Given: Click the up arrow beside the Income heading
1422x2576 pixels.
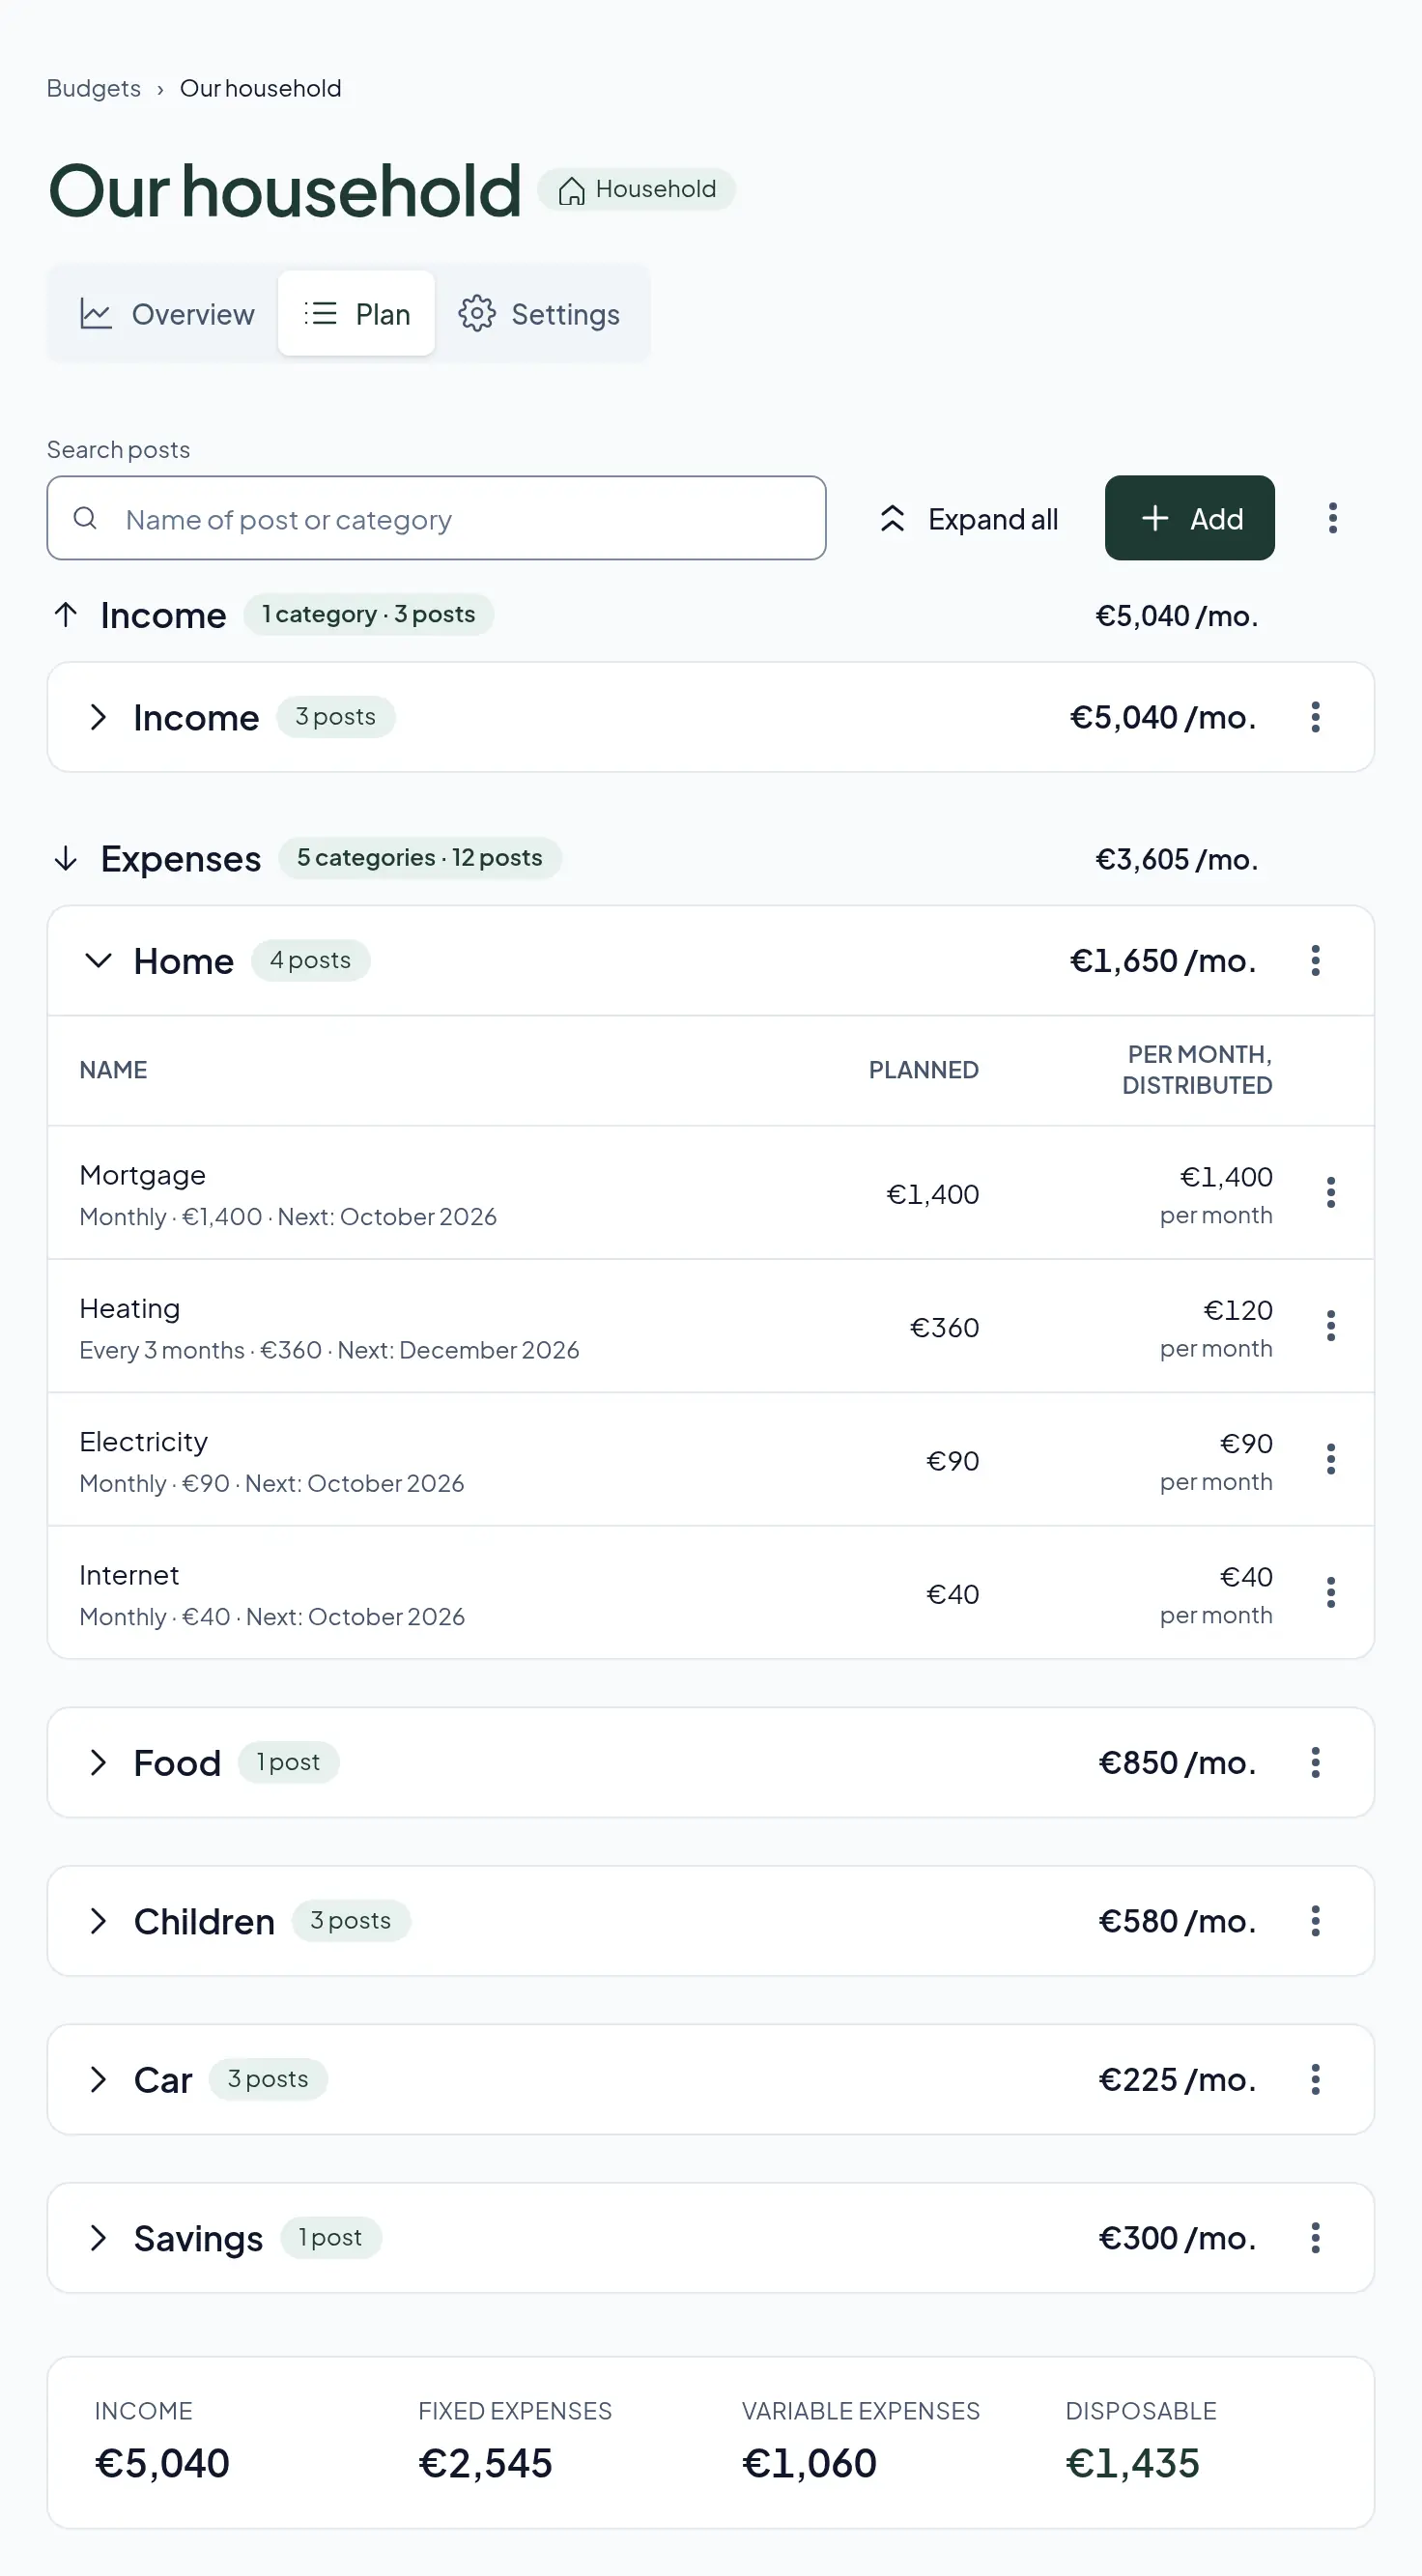Looking at the screenshot, I should (66, 615).
